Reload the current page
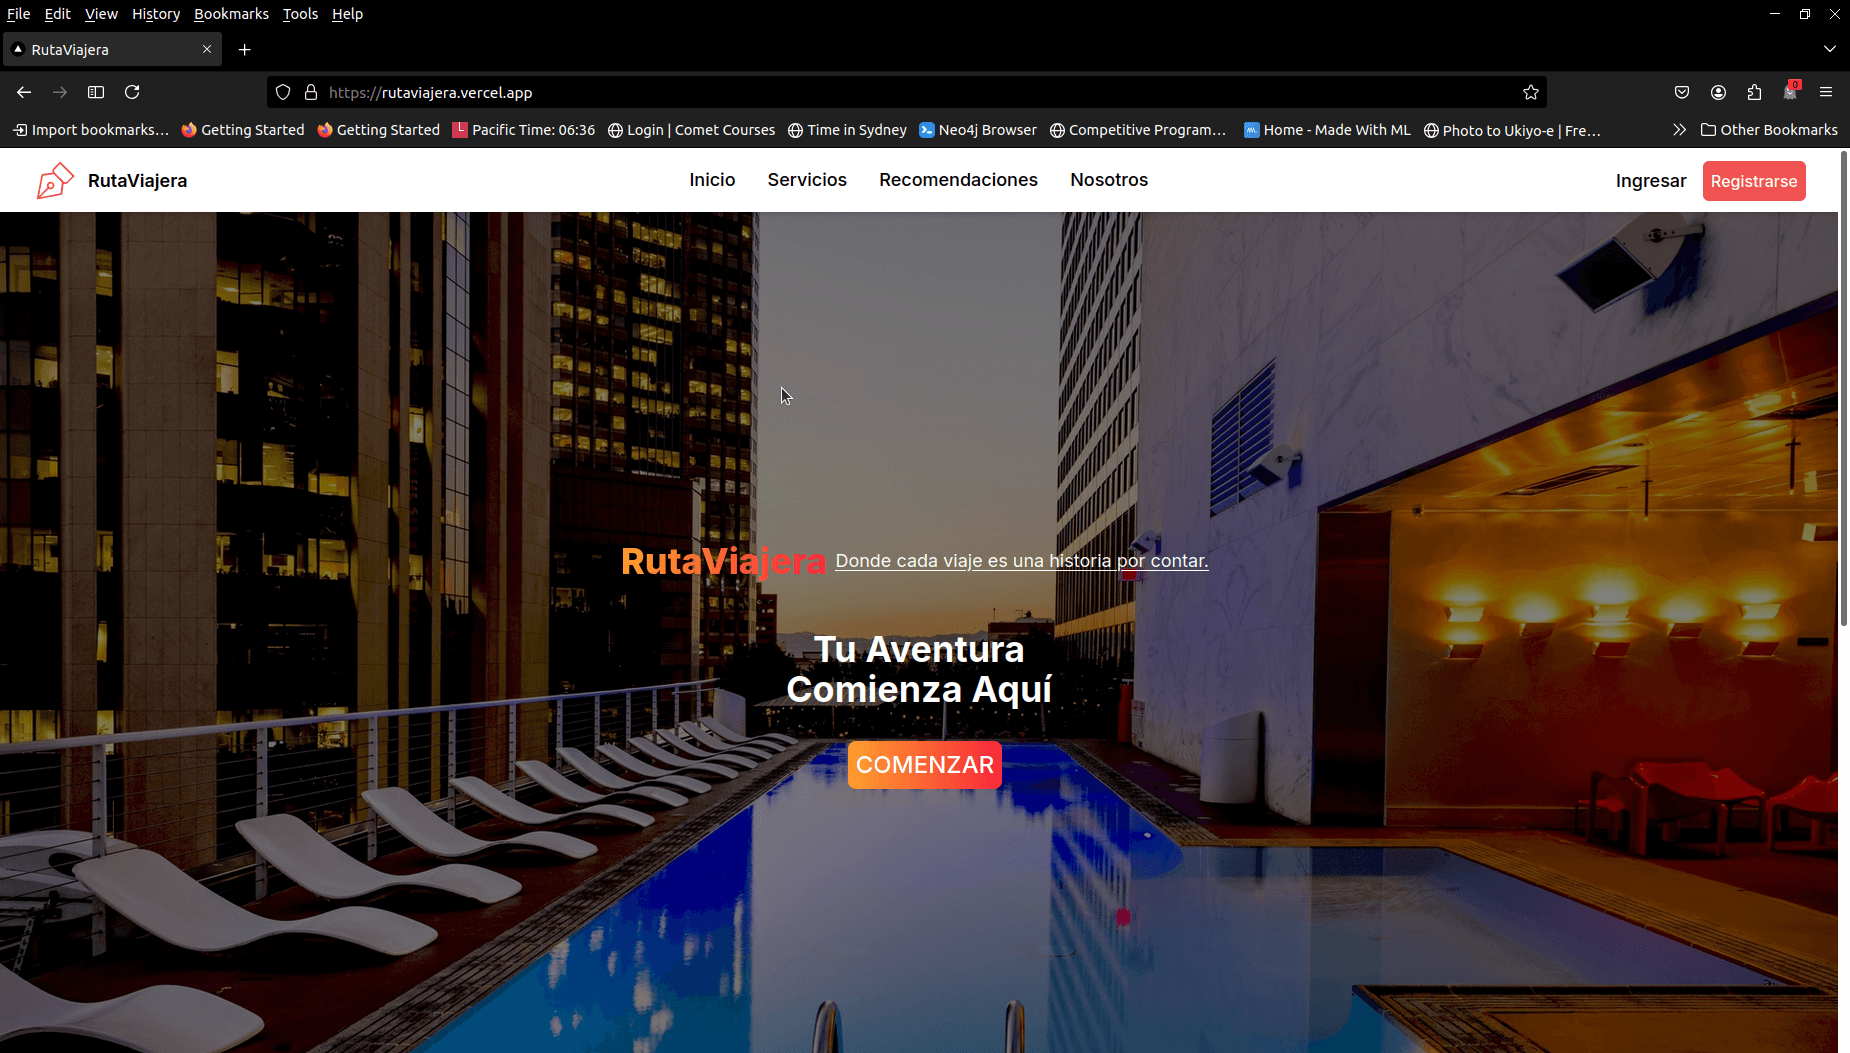Screen dimensions: 1850x1053 tap(132, 92)
